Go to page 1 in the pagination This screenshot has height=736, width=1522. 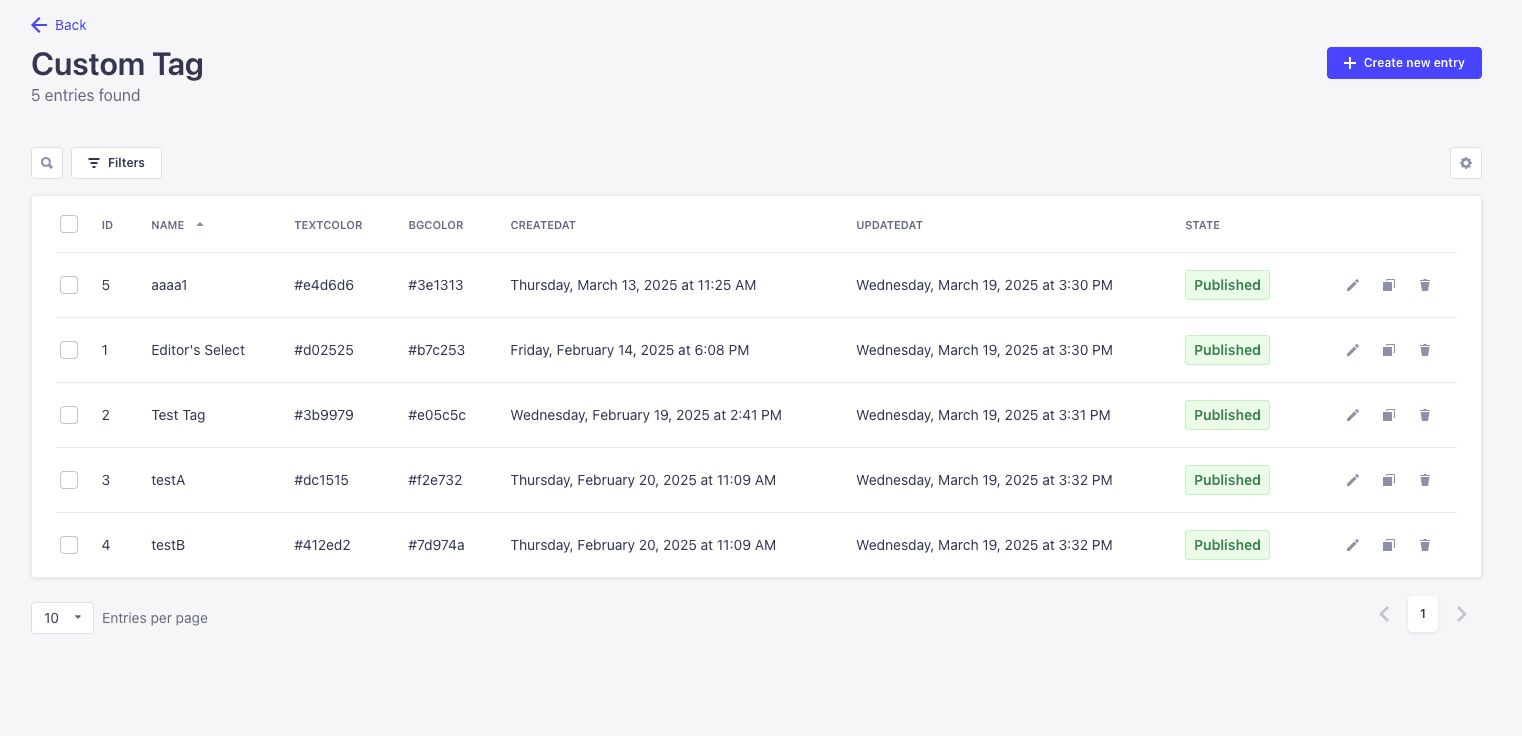coord(1423,614)
